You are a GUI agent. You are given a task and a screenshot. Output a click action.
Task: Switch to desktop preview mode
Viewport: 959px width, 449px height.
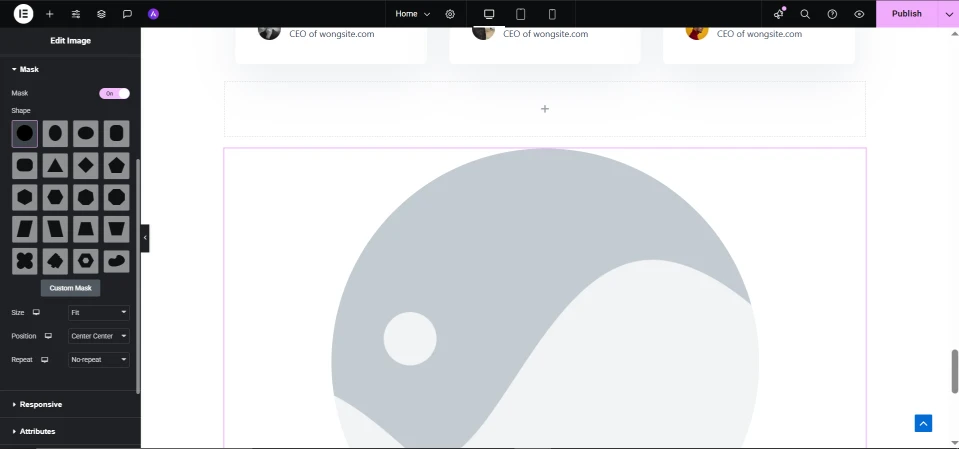(489, 14)
